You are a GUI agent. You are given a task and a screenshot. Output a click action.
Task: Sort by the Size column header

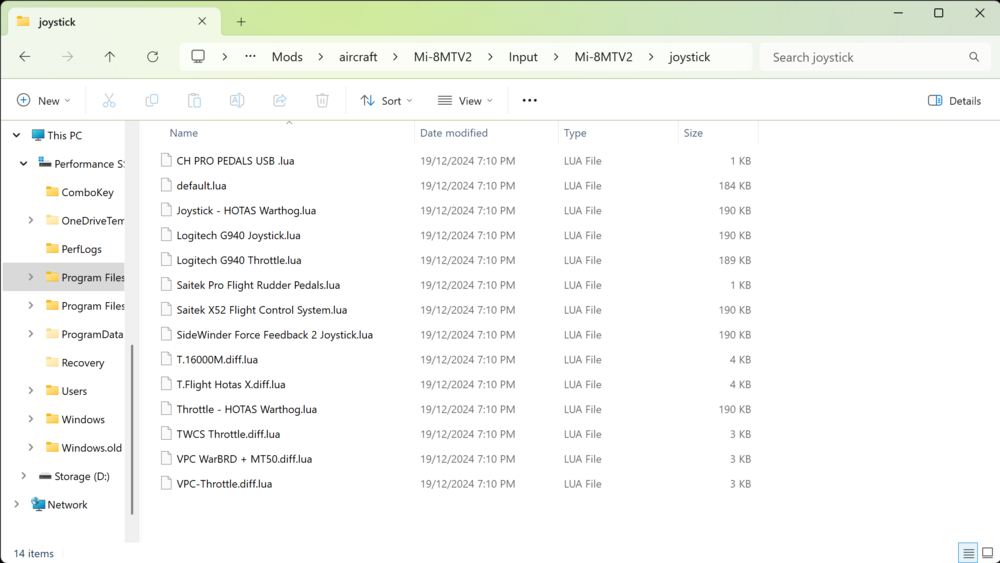[x=693, y=133]
